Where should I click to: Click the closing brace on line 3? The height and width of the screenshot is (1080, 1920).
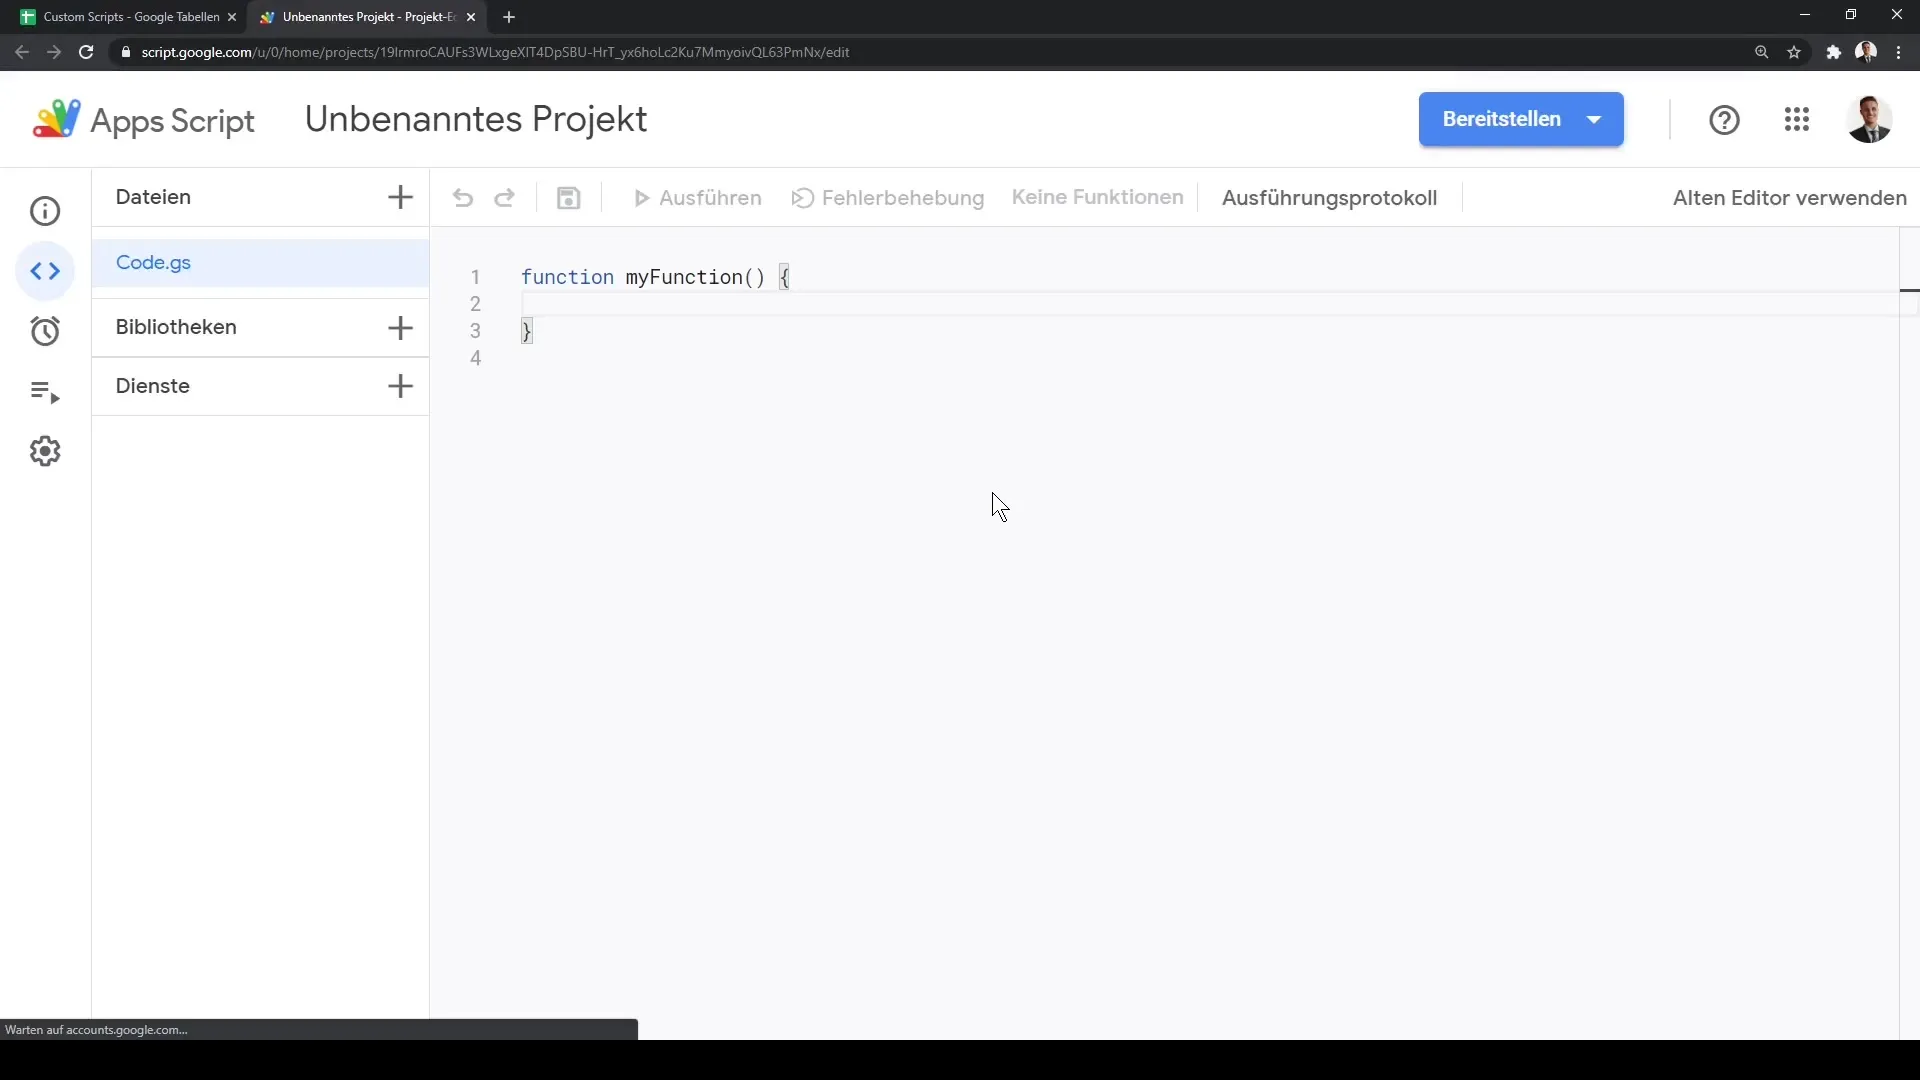click(527, 331)
